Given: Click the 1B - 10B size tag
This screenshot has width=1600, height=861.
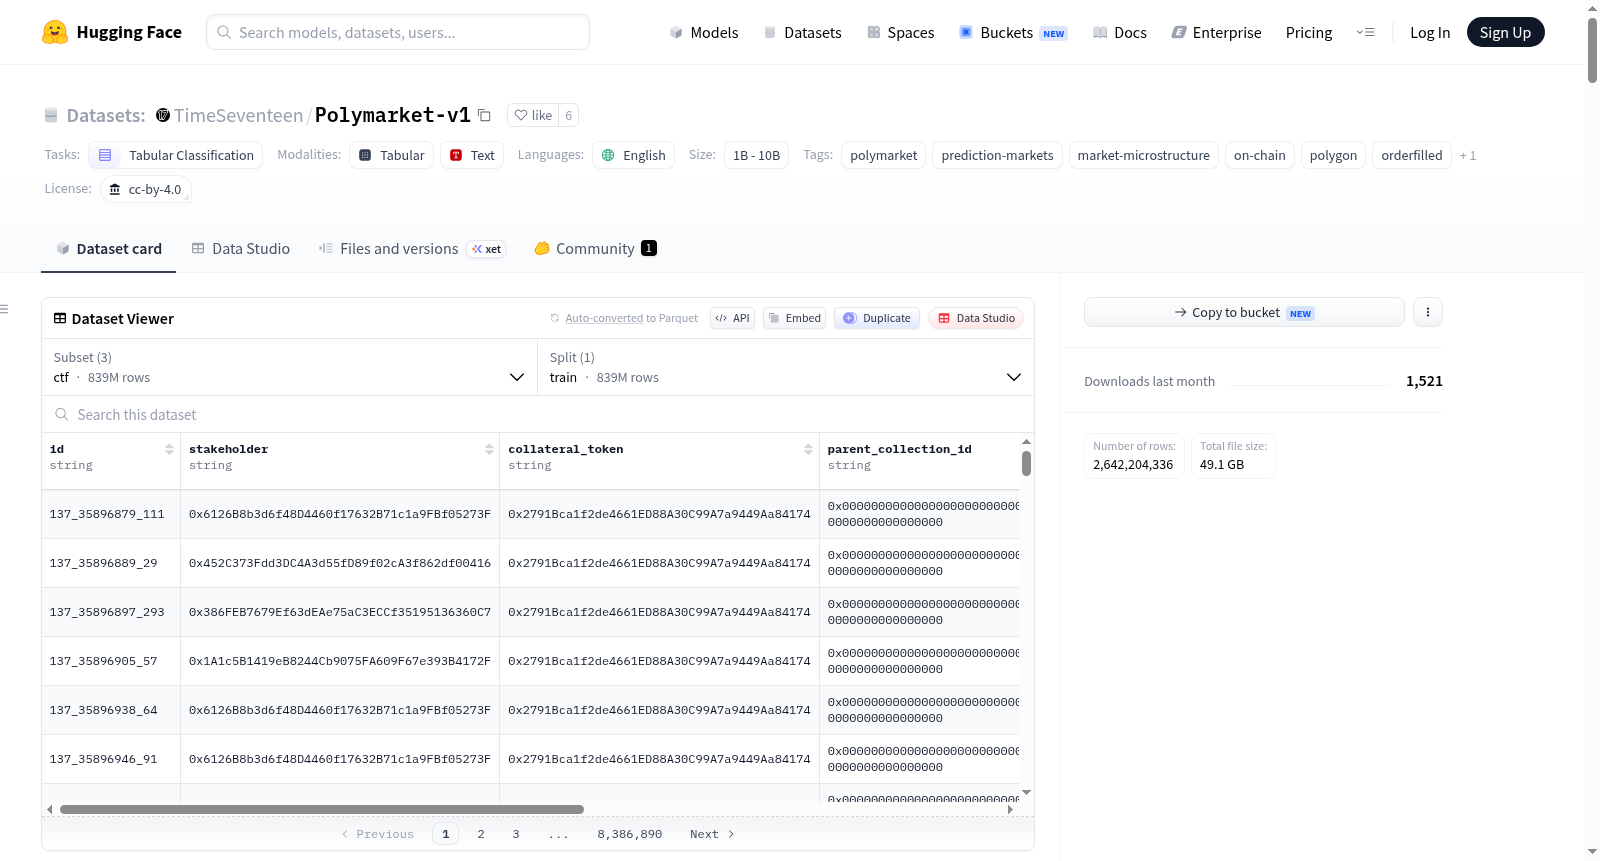Looking at the screenshot, I should [x=756, y=155].
